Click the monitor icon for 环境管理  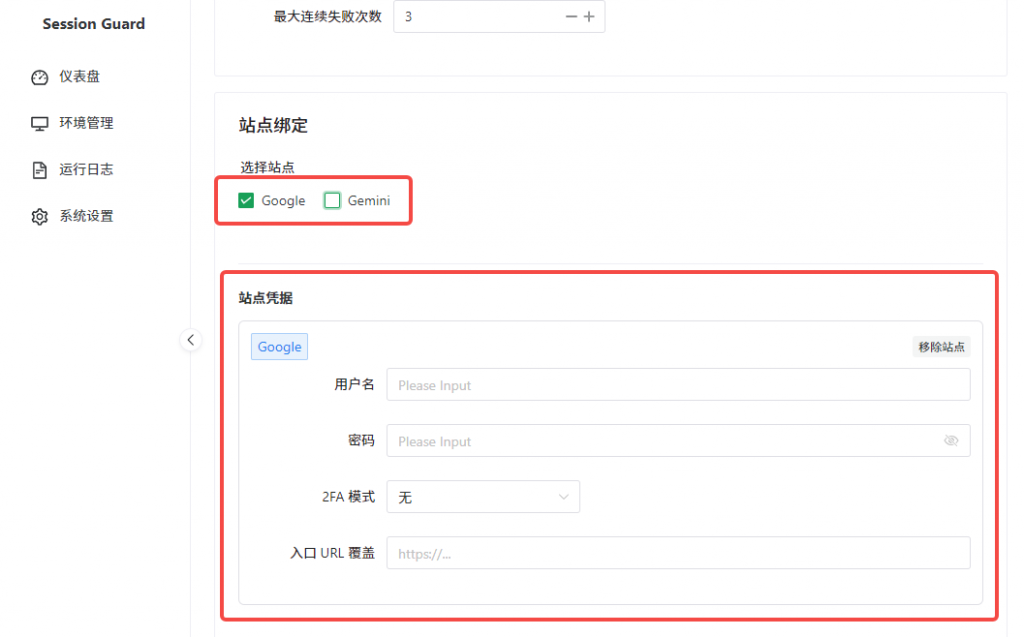(40, 124)
